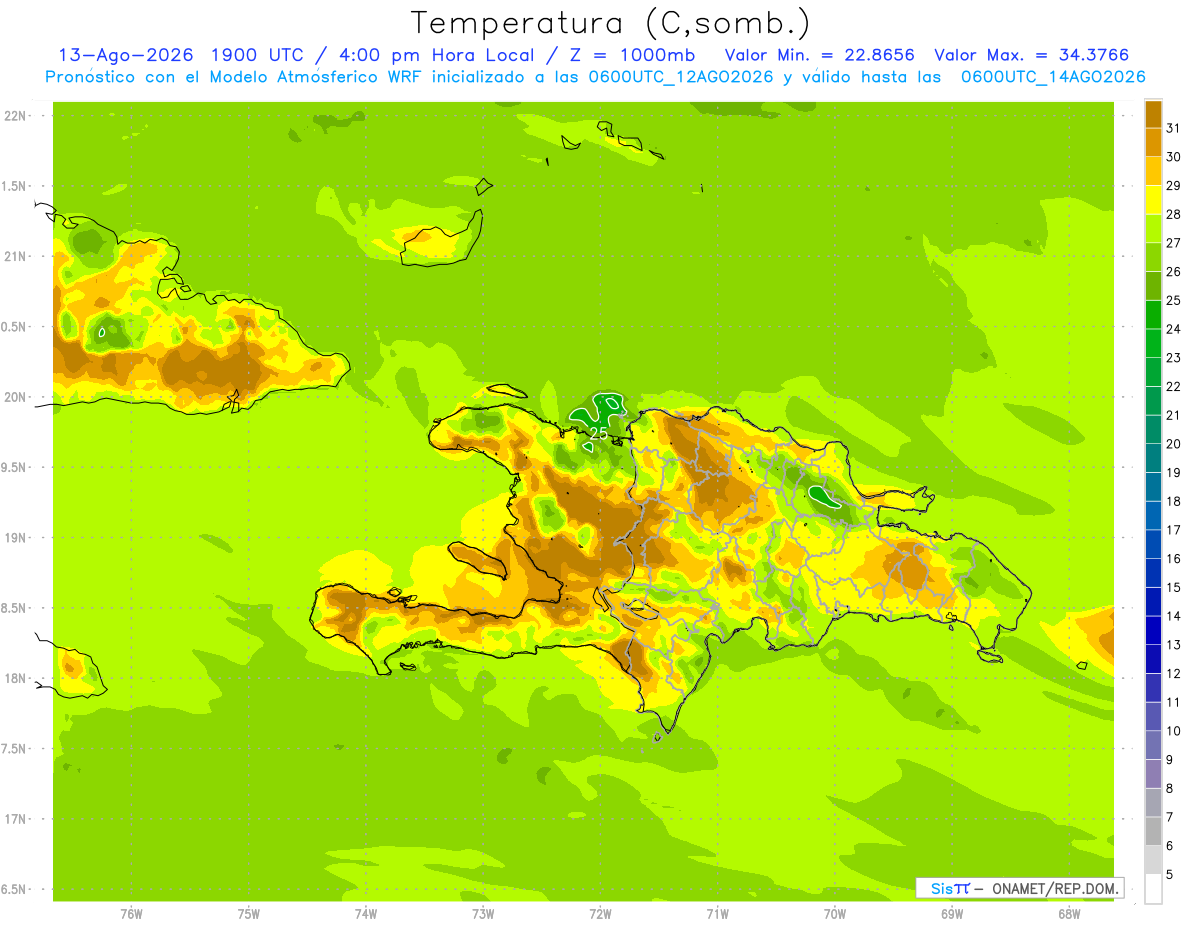Click legend value 26
The width and height of the screenshot is (1200, 927).
tap(1174, 271)
